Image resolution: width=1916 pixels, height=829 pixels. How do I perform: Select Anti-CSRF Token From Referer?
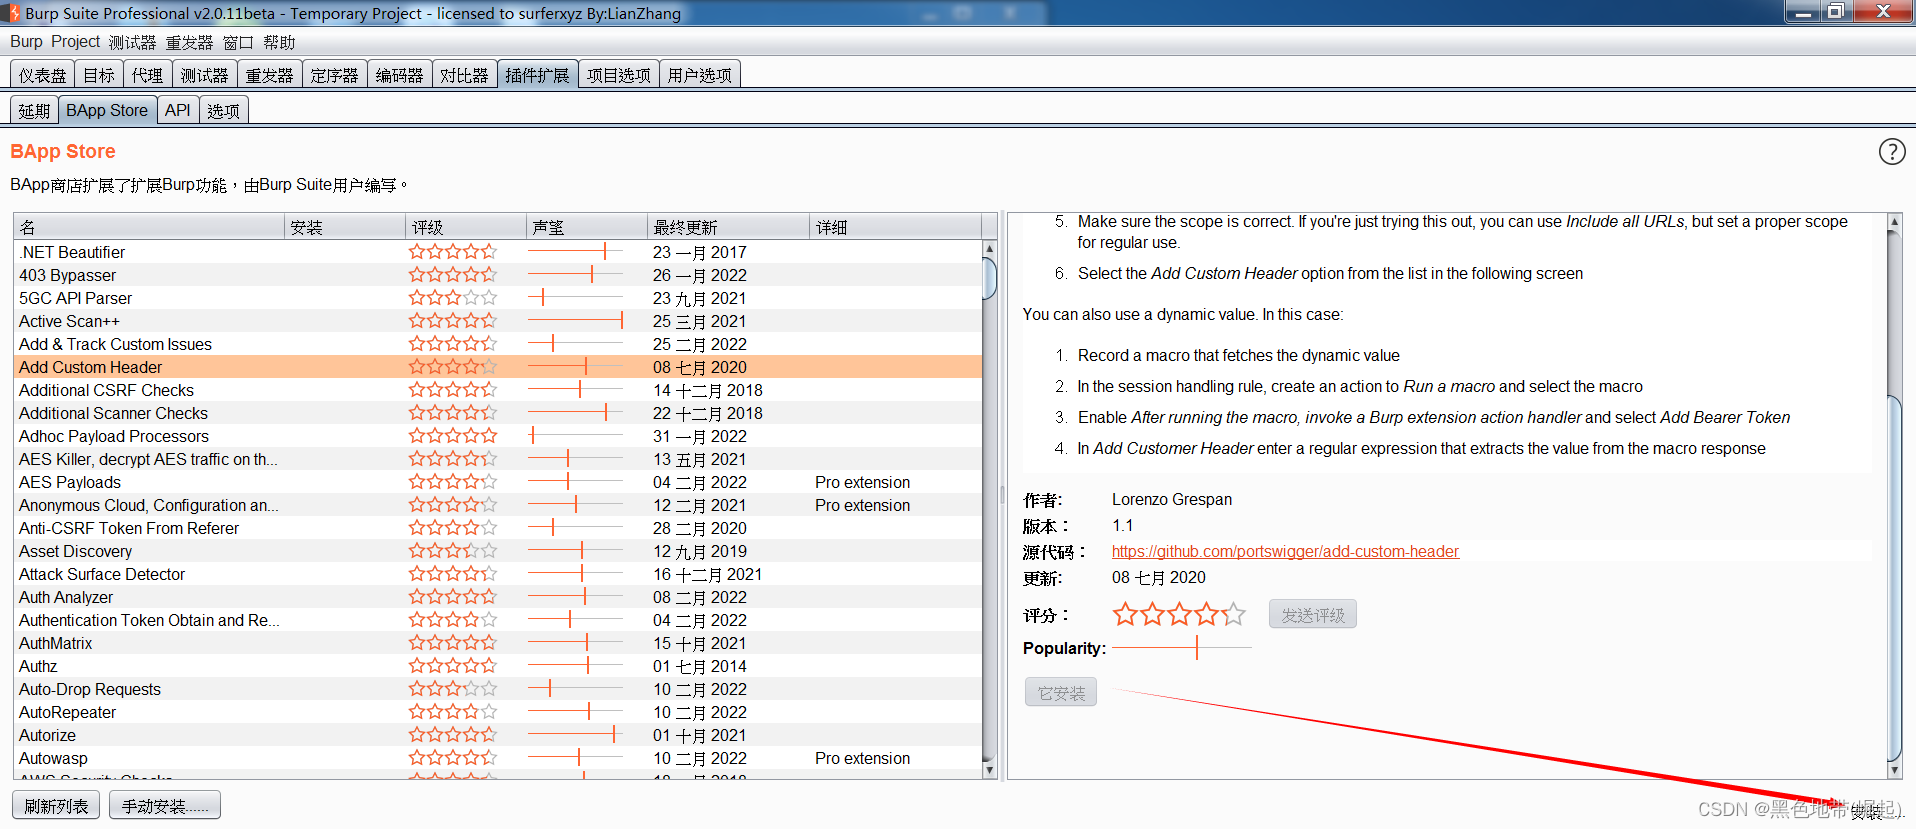(498, 528)
